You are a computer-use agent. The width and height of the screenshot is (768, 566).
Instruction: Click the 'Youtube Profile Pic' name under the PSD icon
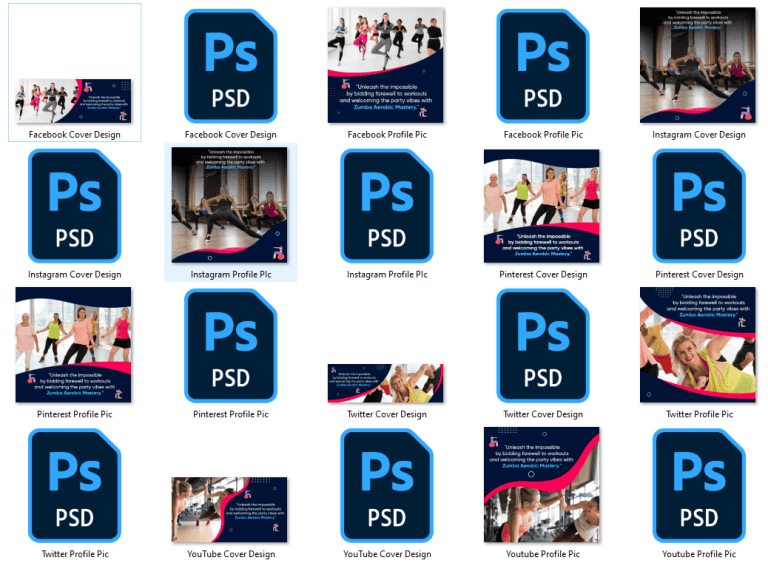point(699,554)
